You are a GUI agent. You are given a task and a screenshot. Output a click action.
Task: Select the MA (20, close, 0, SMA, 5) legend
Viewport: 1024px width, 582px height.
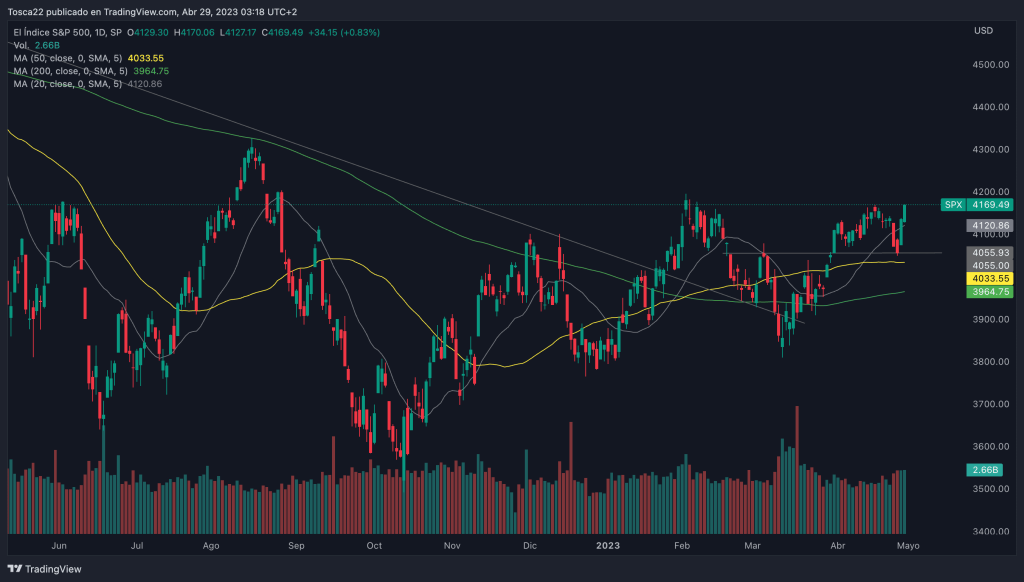coord(69,84)
